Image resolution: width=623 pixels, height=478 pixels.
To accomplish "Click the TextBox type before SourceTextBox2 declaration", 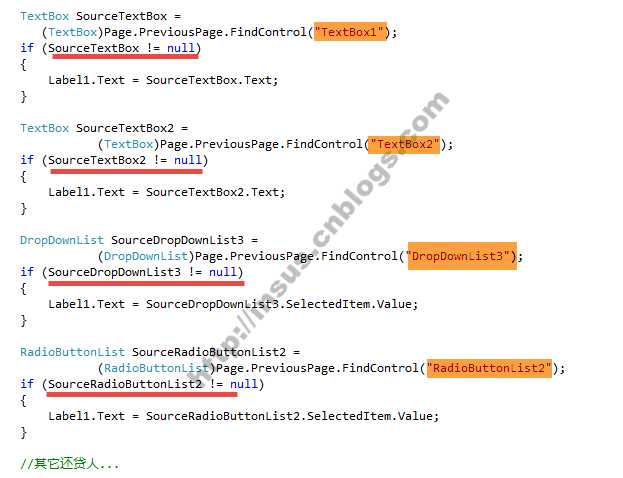I will coord(44,128).
